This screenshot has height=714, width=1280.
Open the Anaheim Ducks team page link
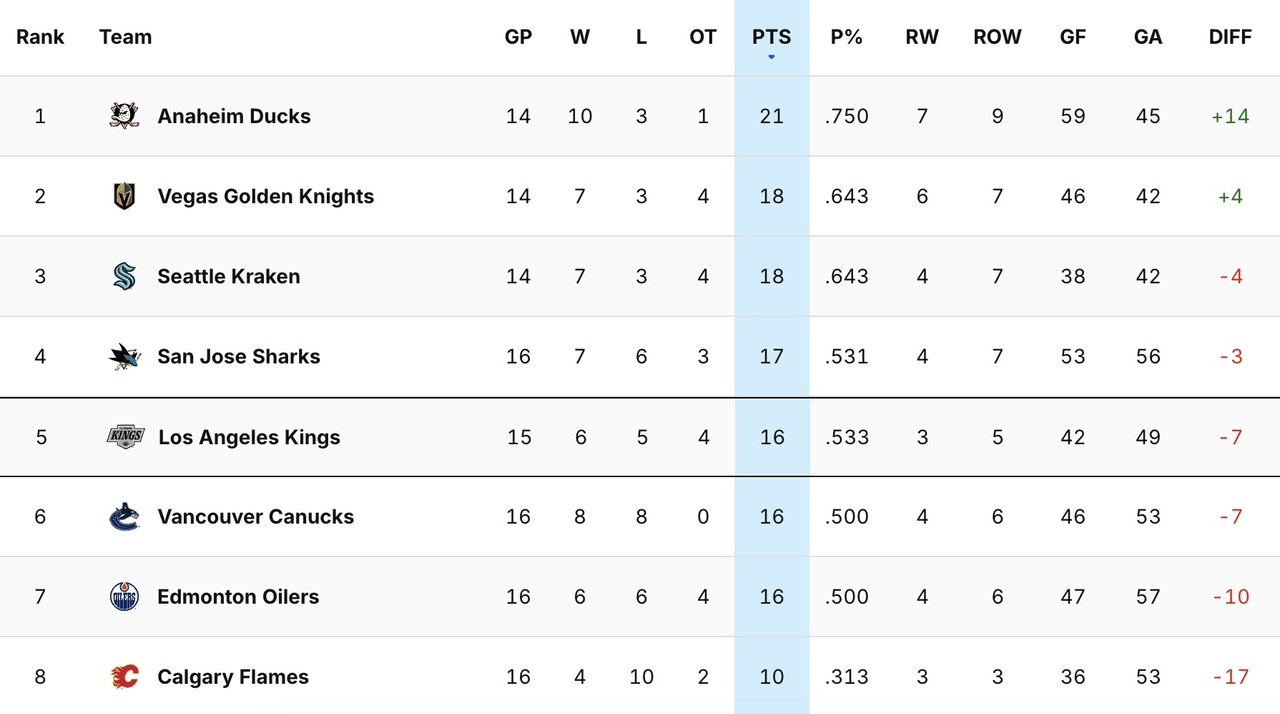[x=234, y=115]
